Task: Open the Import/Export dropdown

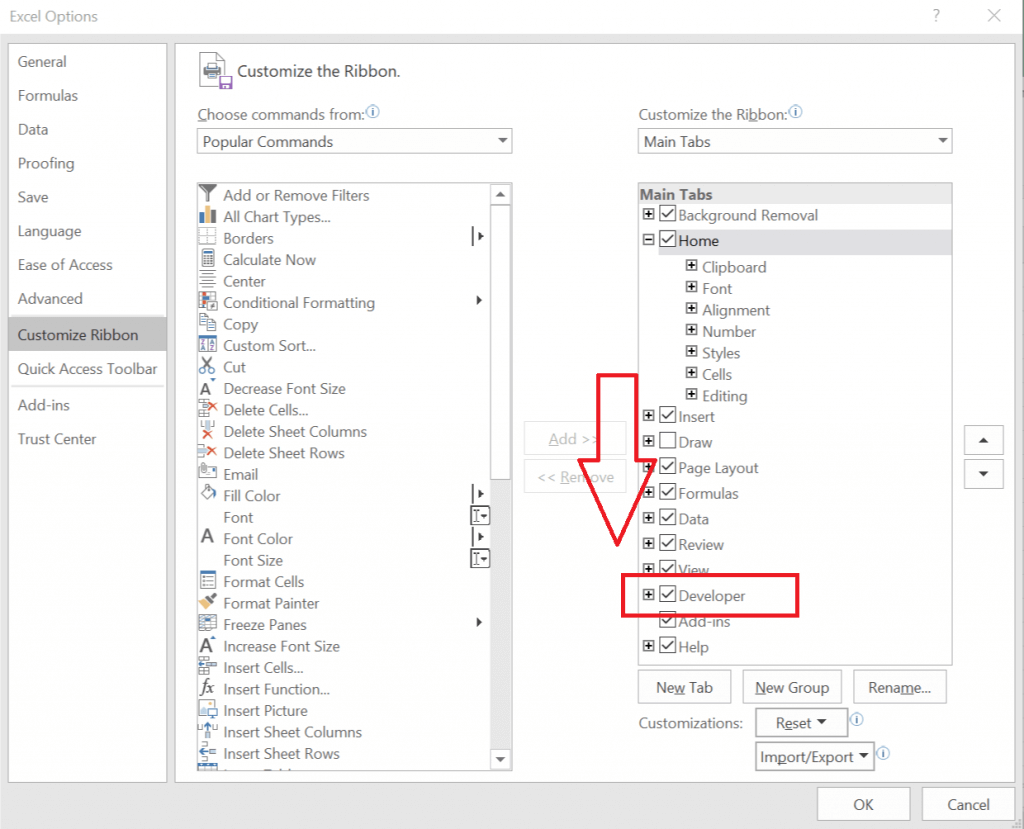Action: point(814,756)
